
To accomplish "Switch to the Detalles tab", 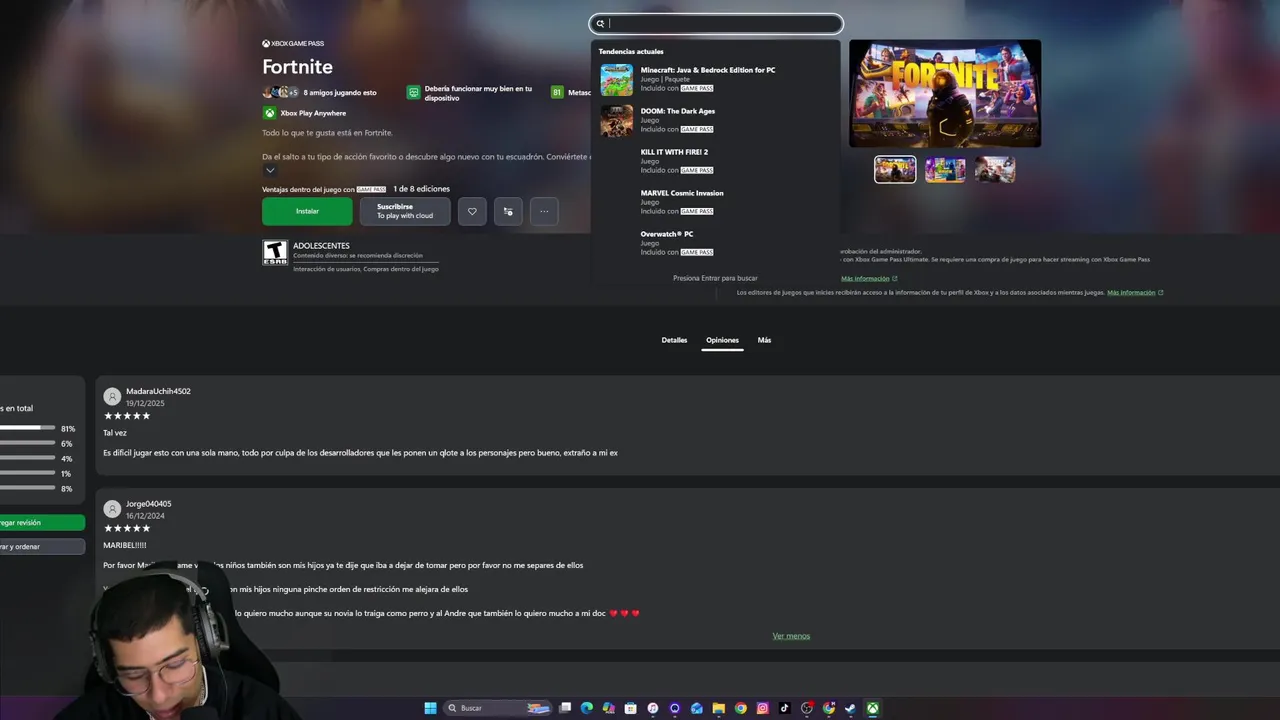I will click(x=674, y=340).
